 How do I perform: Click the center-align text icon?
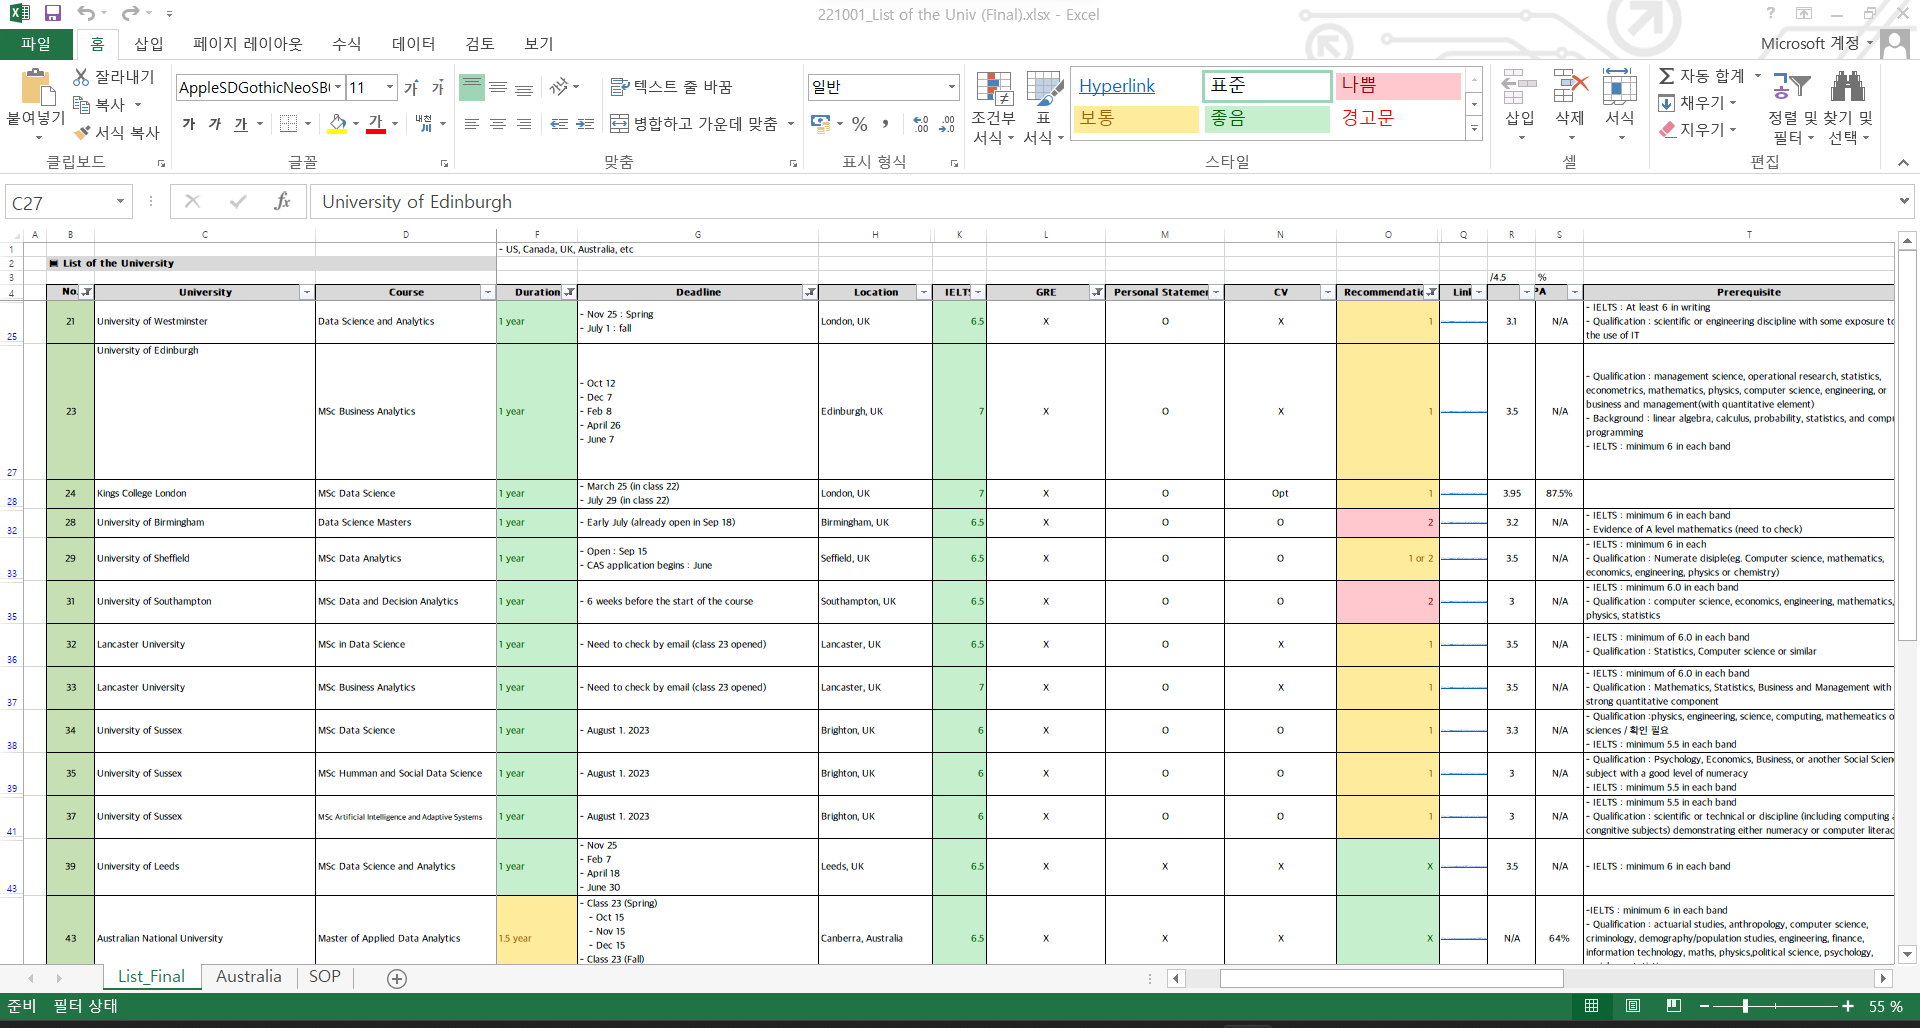pos(498,124)
